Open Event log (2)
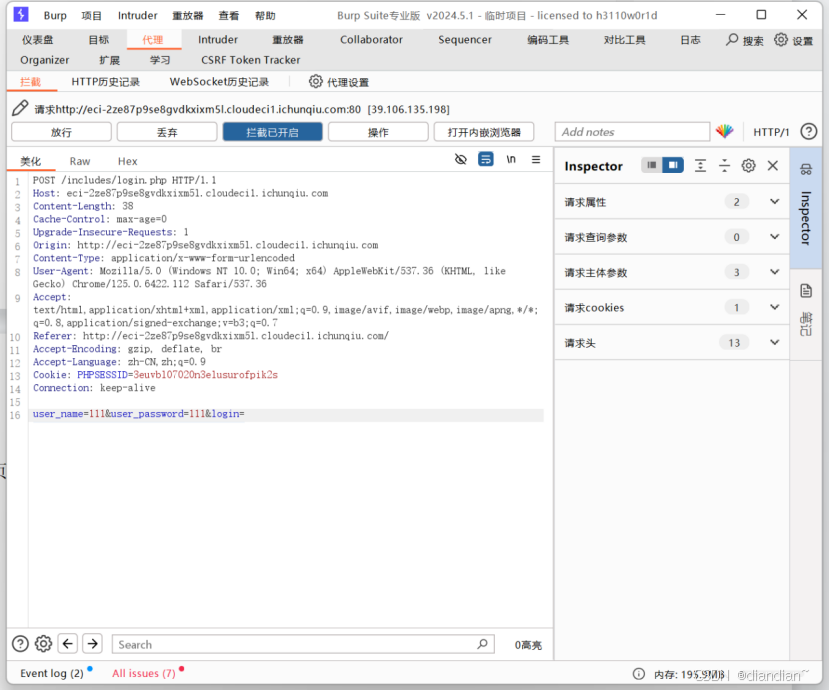830x691 pixels. pos(52,673)
